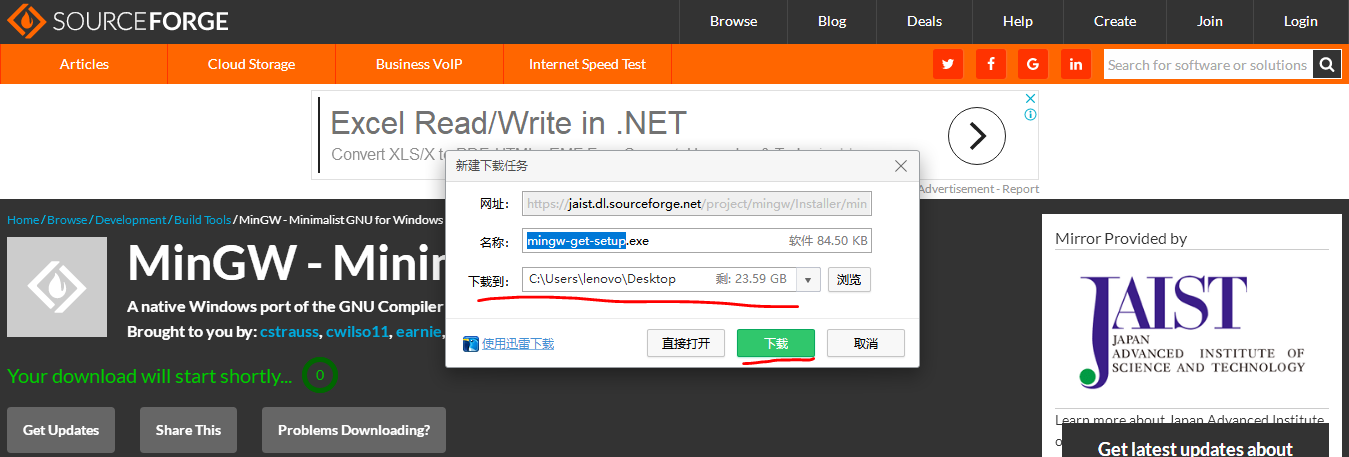The height and width of the screenshot is (457, 1349).
Task: Click the SourceForge logo
Action: point(118,21)
